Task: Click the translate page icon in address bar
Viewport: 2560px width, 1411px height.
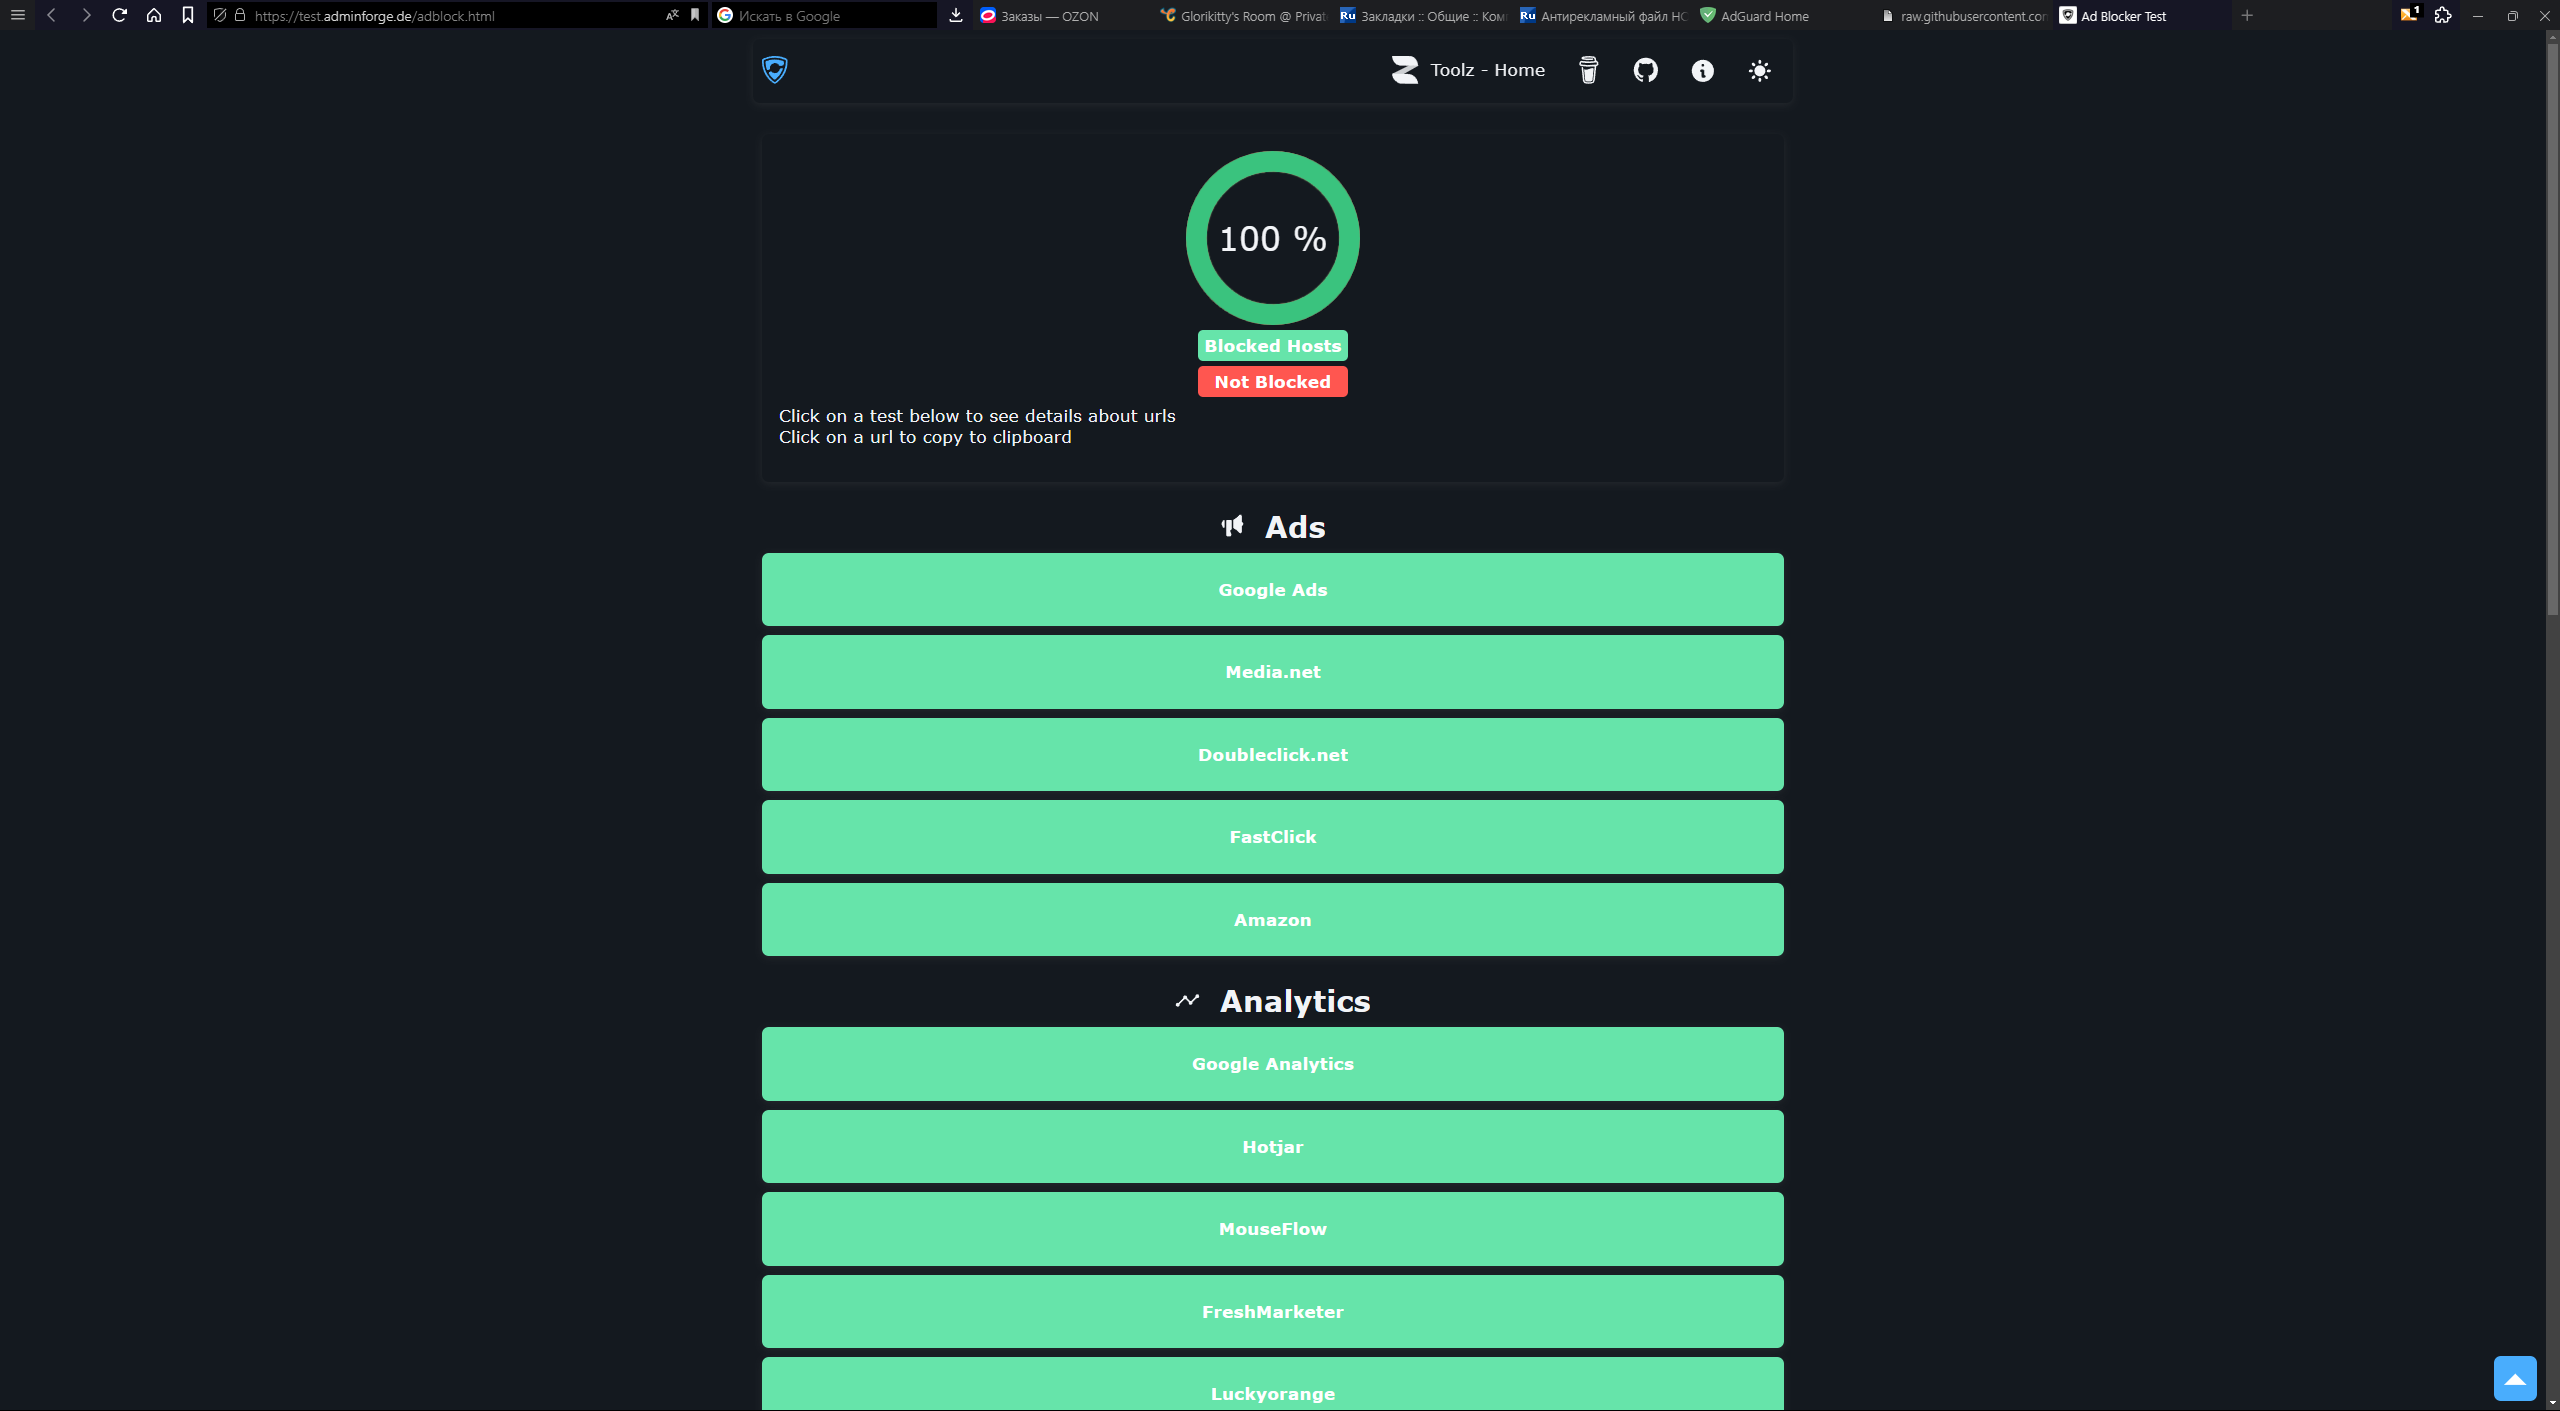Action: click(672, 15)
